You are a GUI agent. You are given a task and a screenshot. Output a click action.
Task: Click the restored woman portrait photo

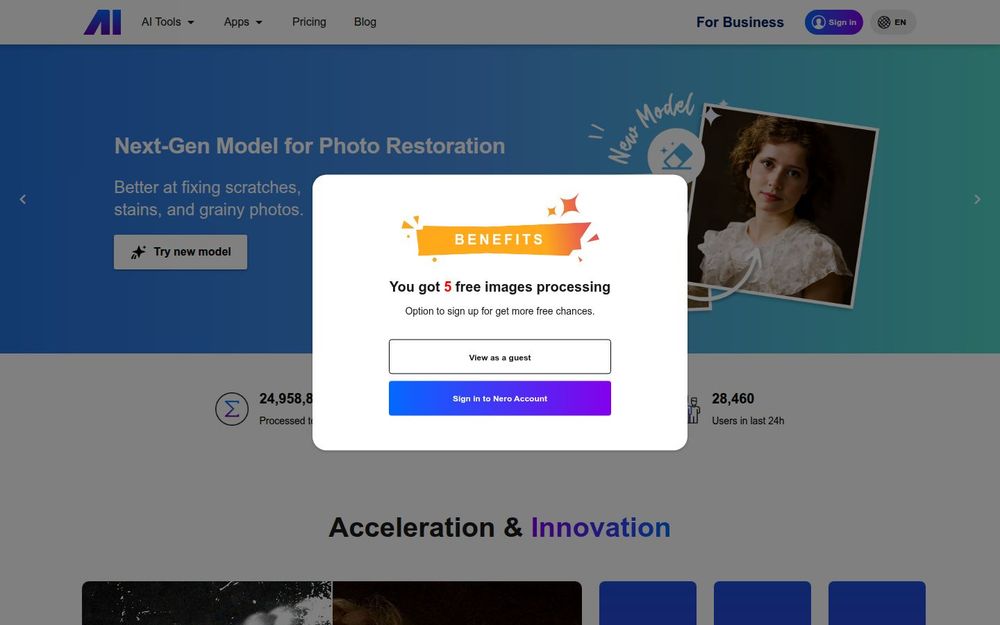[x=783, y=205]
